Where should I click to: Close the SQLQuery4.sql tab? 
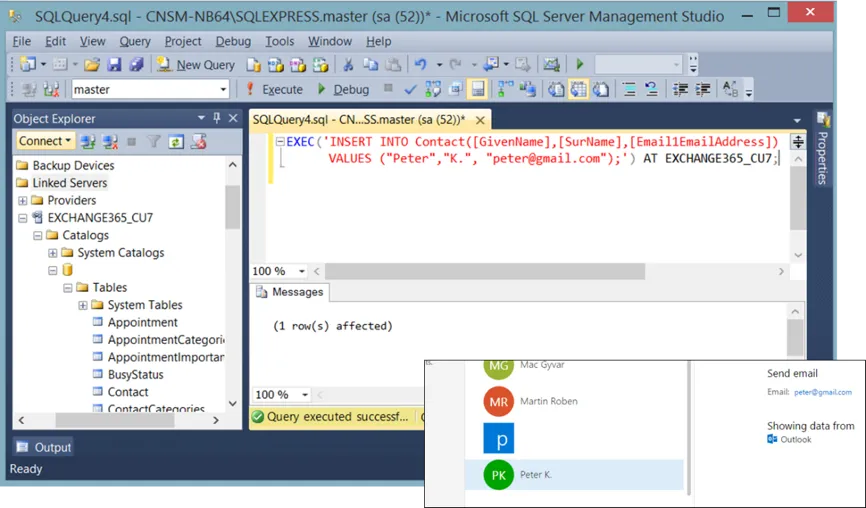pos(480,120)
